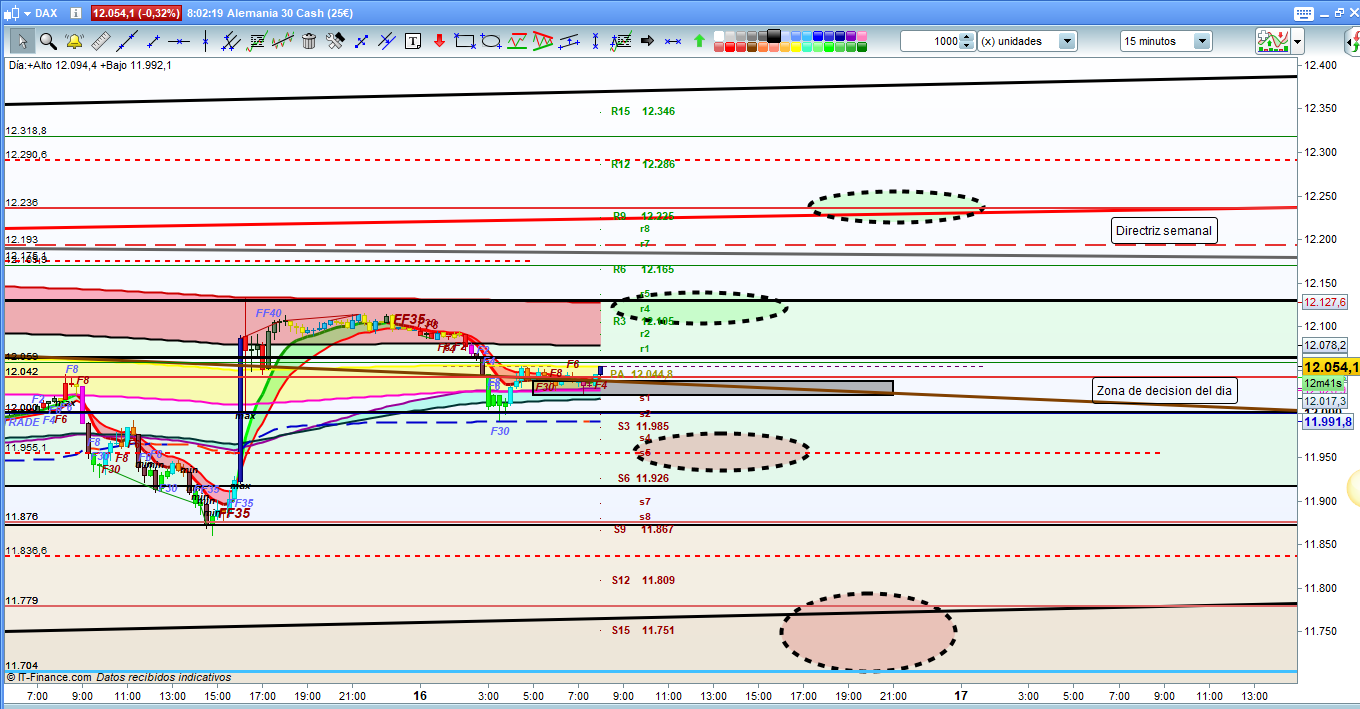Screen dimensions: 1360x709
Task: Increase the units with stepper up arrow
Action: [966, 37]
